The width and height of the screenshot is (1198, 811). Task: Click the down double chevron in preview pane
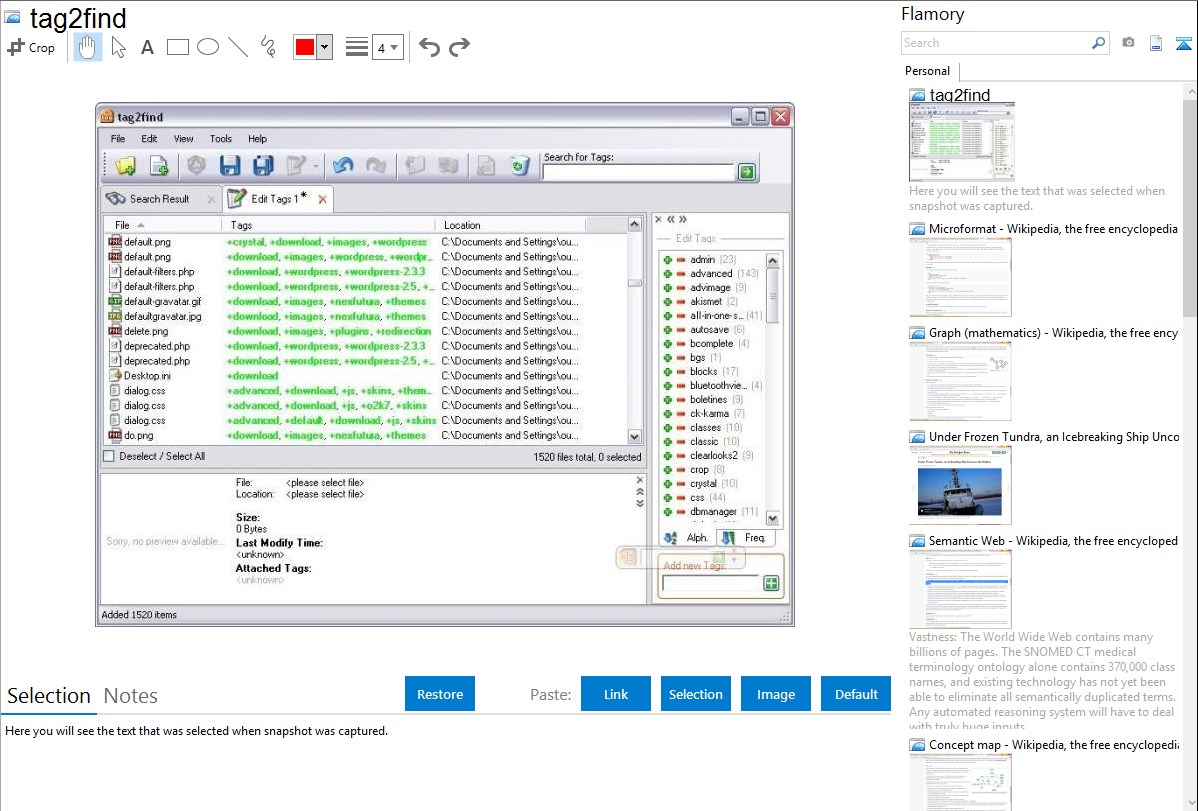pyautogui.click(x=639, y=503)
